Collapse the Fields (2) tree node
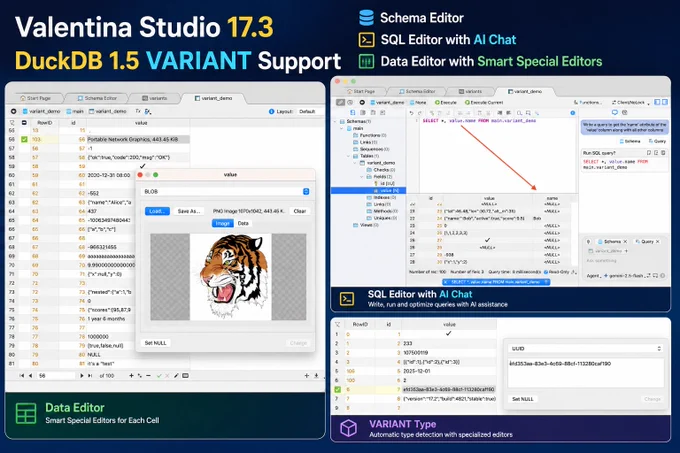680x453 pixels. pos(362,177)
